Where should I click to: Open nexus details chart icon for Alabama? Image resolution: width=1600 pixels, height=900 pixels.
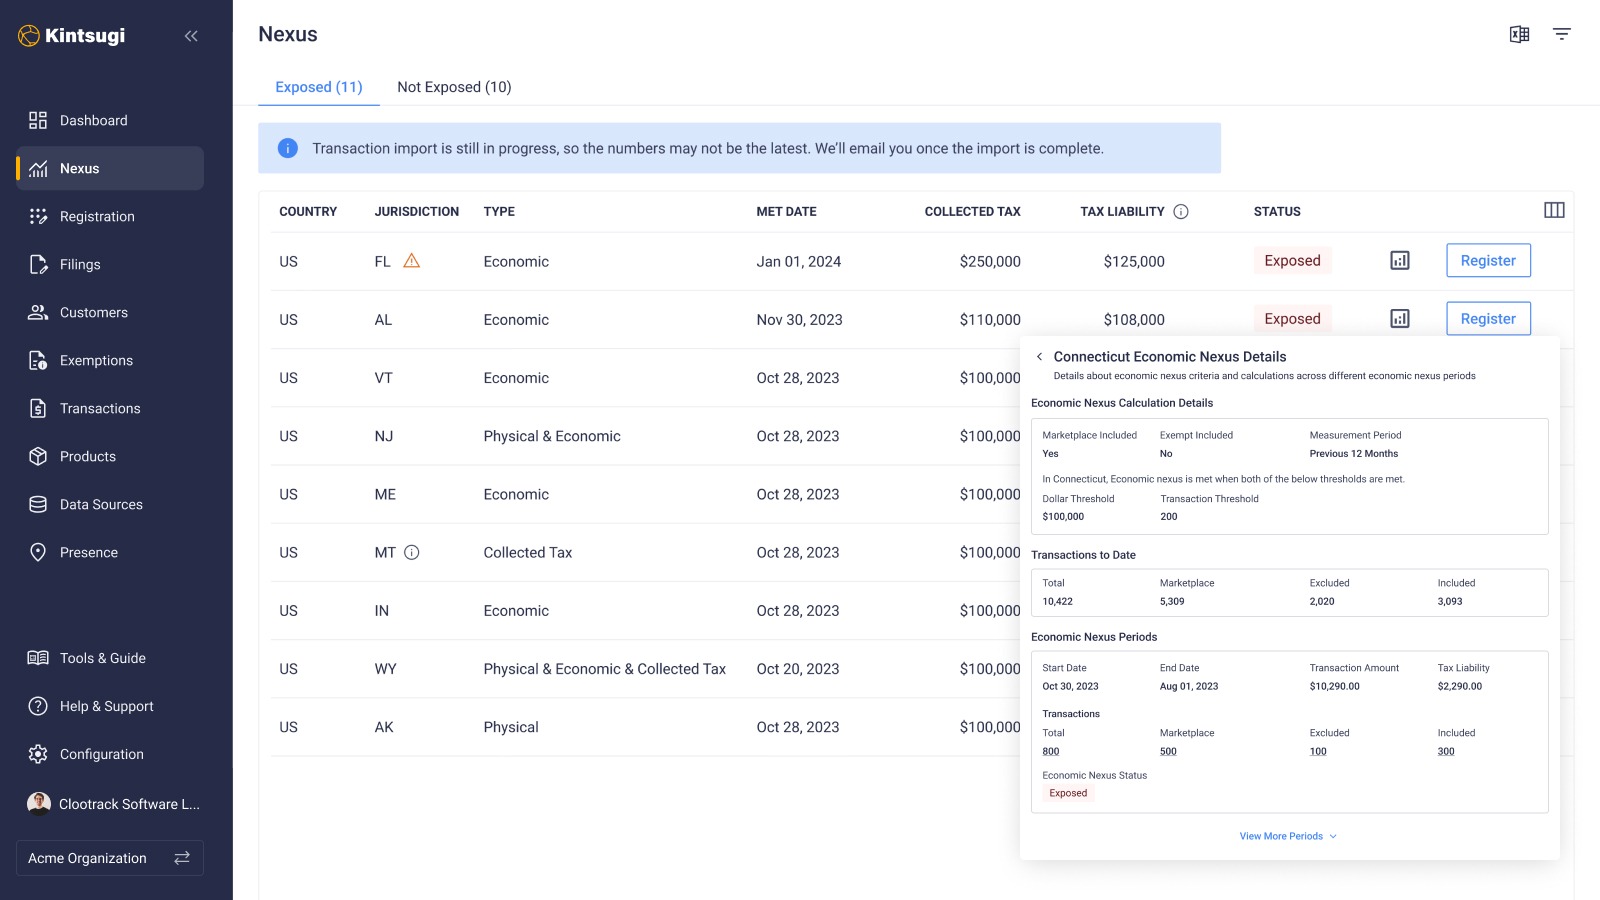[x=1400, y=319]
